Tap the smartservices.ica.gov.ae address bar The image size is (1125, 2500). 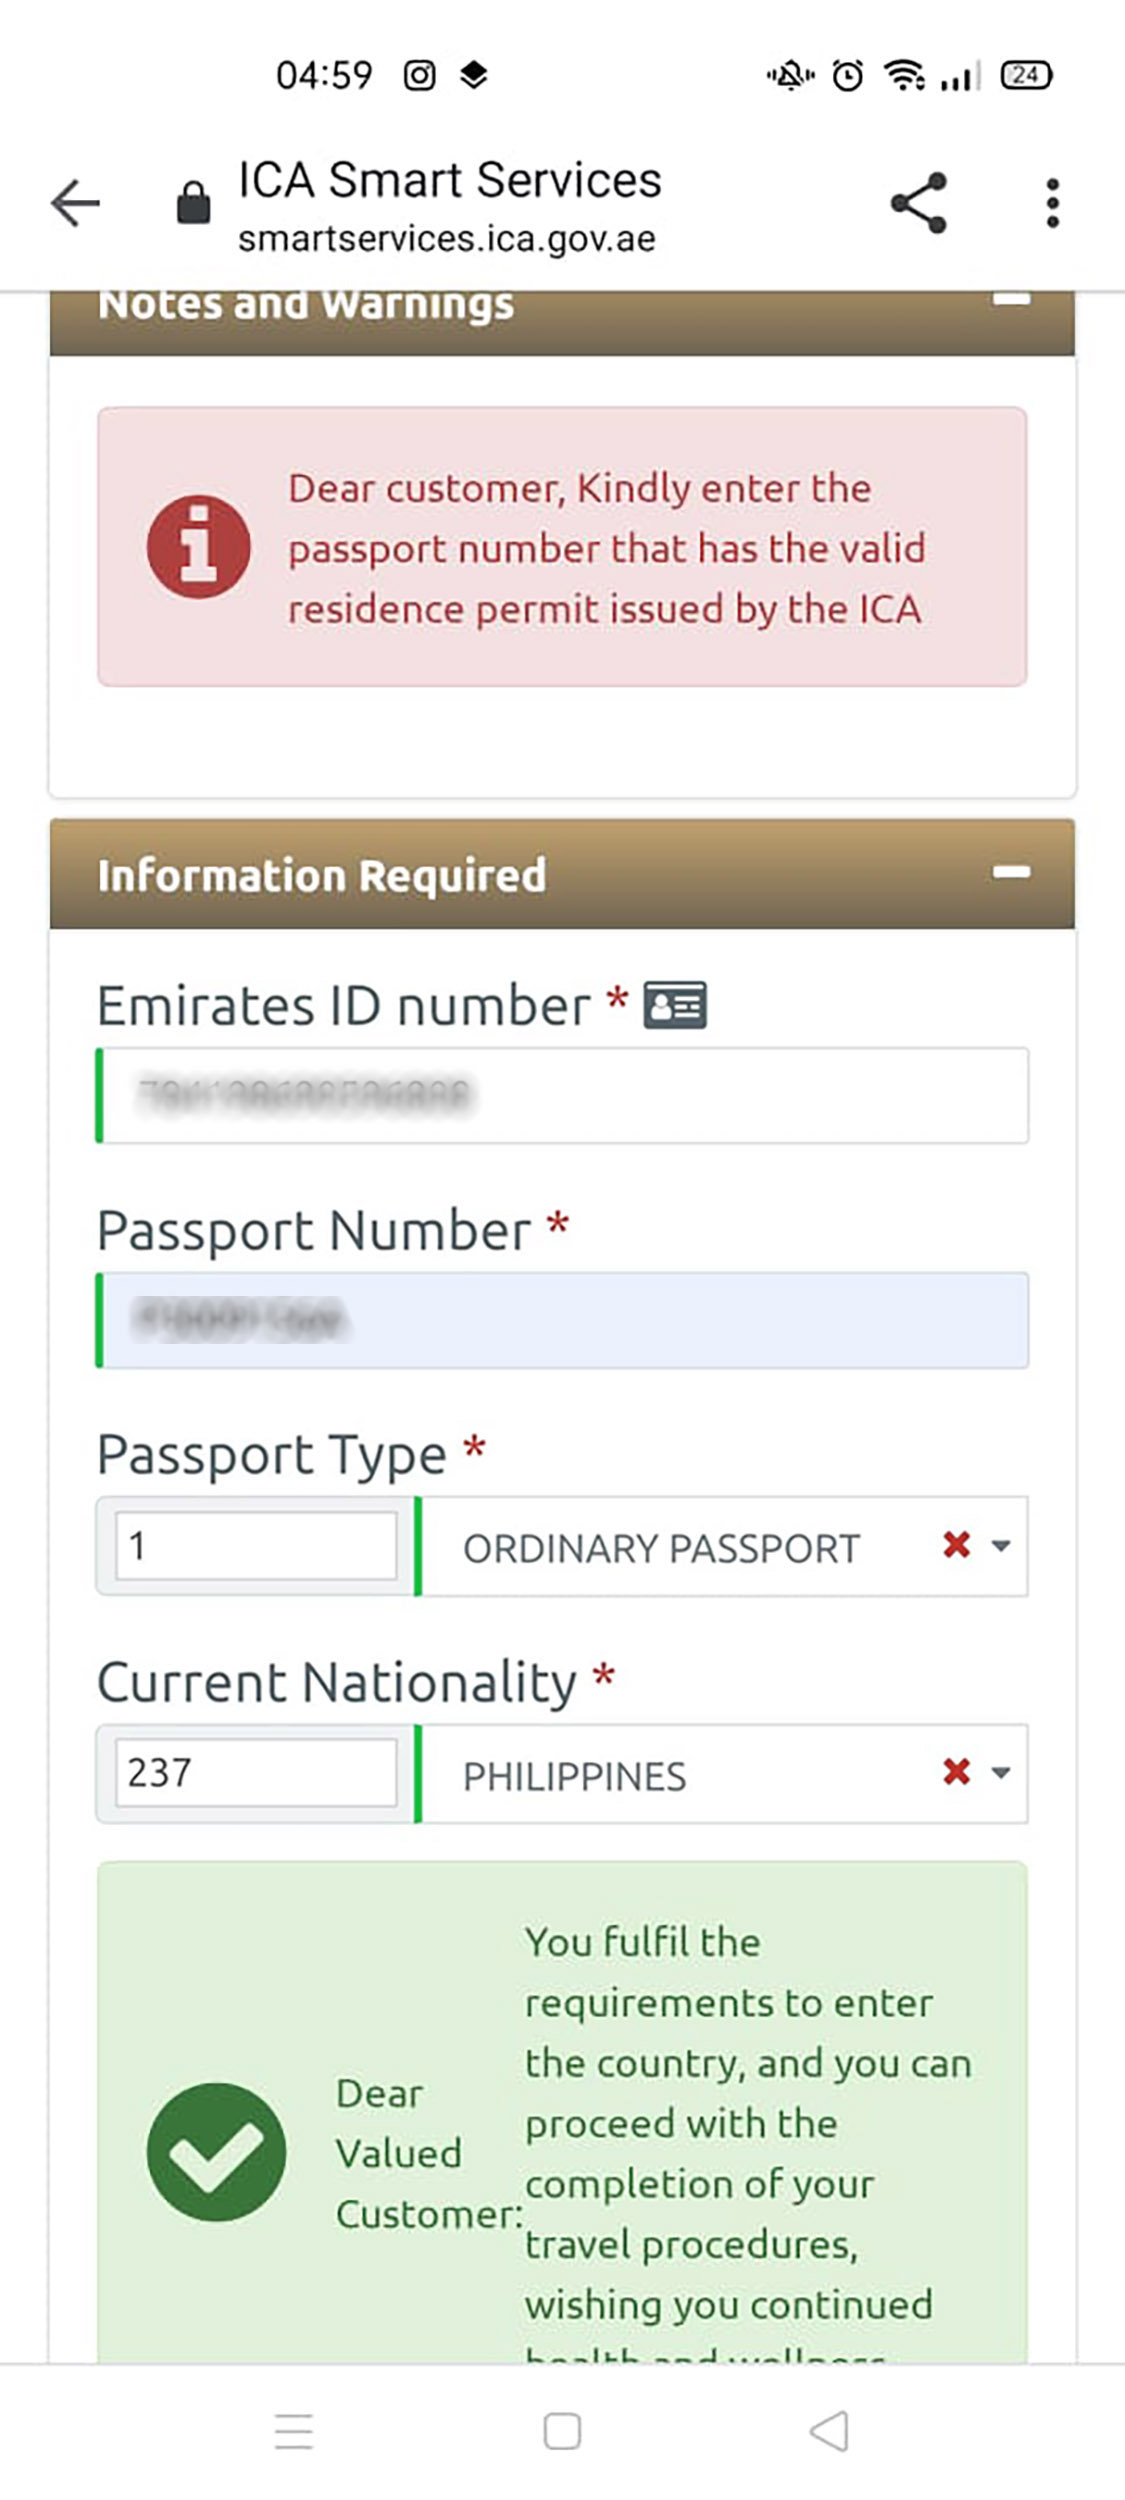coord(446,239)
